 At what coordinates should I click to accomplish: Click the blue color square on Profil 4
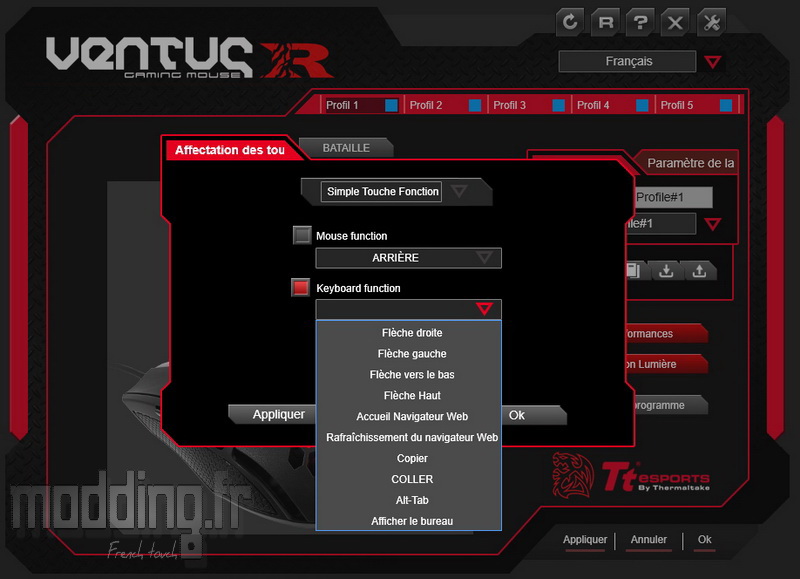pos(642,105)
